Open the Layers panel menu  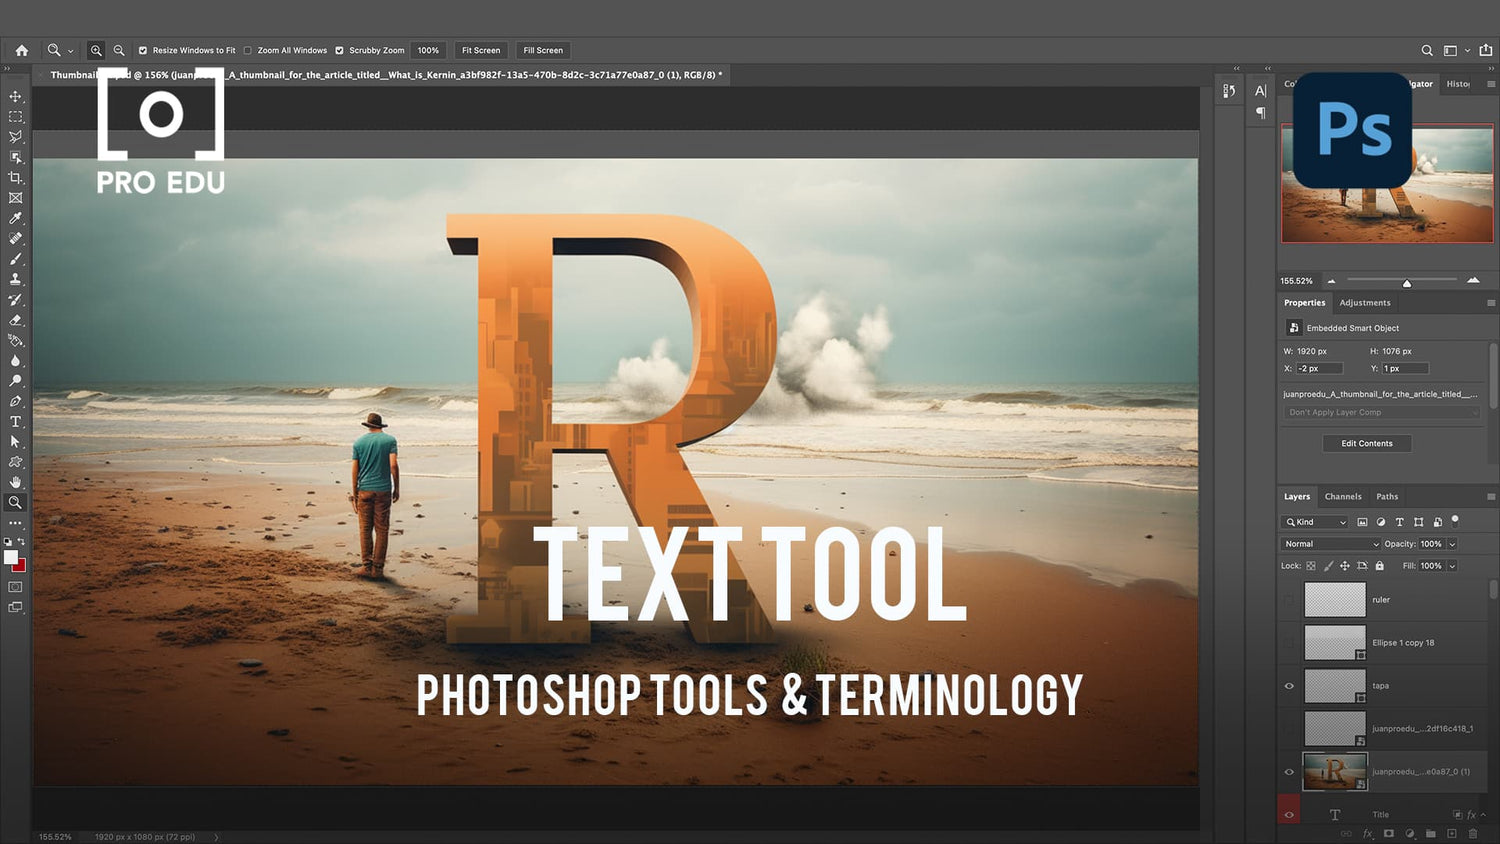(x=1491, y=496)
